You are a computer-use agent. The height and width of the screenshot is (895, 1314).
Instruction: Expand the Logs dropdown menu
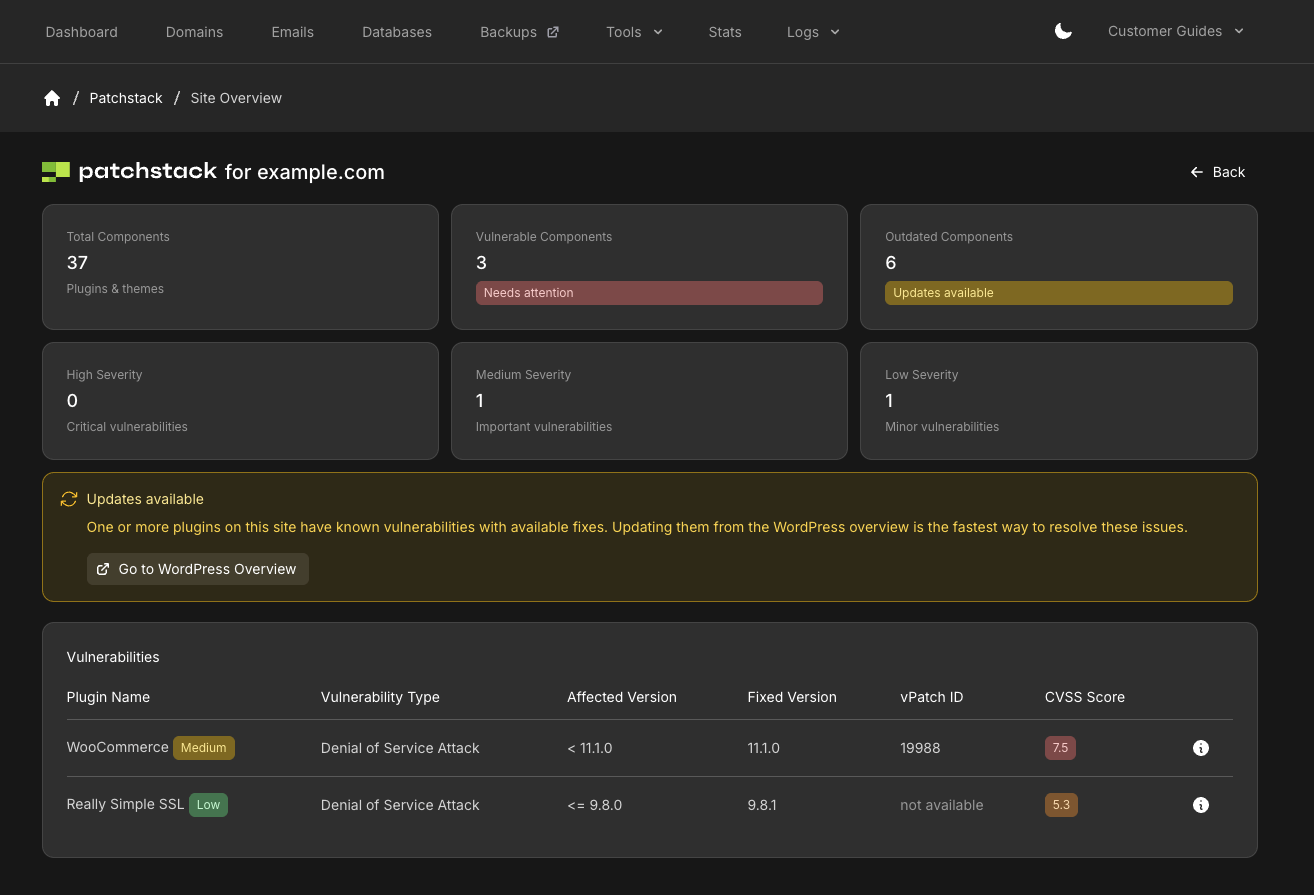[x=813, y=32]
